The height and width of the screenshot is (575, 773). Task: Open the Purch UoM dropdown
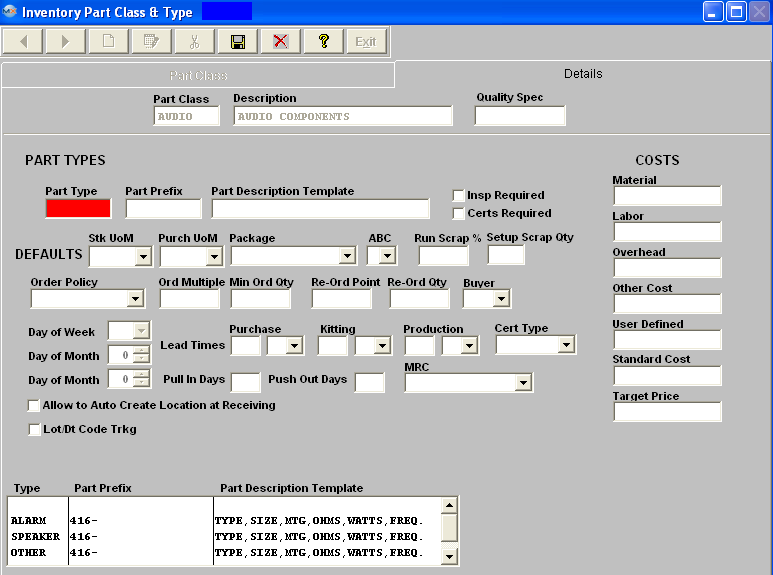click(x=214, y=256)
